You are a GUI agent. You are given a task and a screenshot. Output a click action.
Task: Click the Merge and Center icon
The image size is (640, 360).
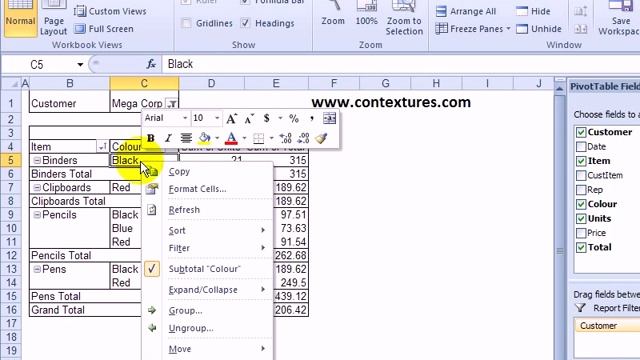tap(329, 118)
